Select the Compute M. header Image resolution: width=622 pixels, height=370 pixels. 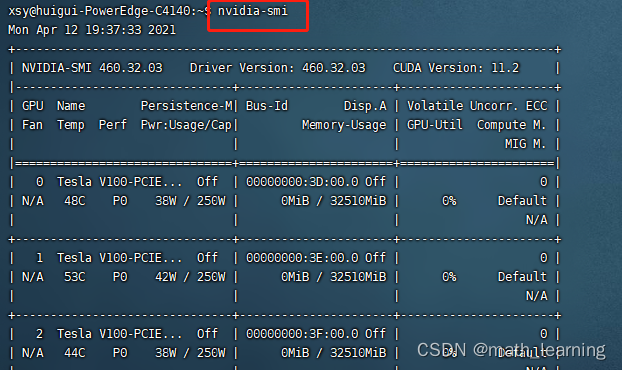511,125
